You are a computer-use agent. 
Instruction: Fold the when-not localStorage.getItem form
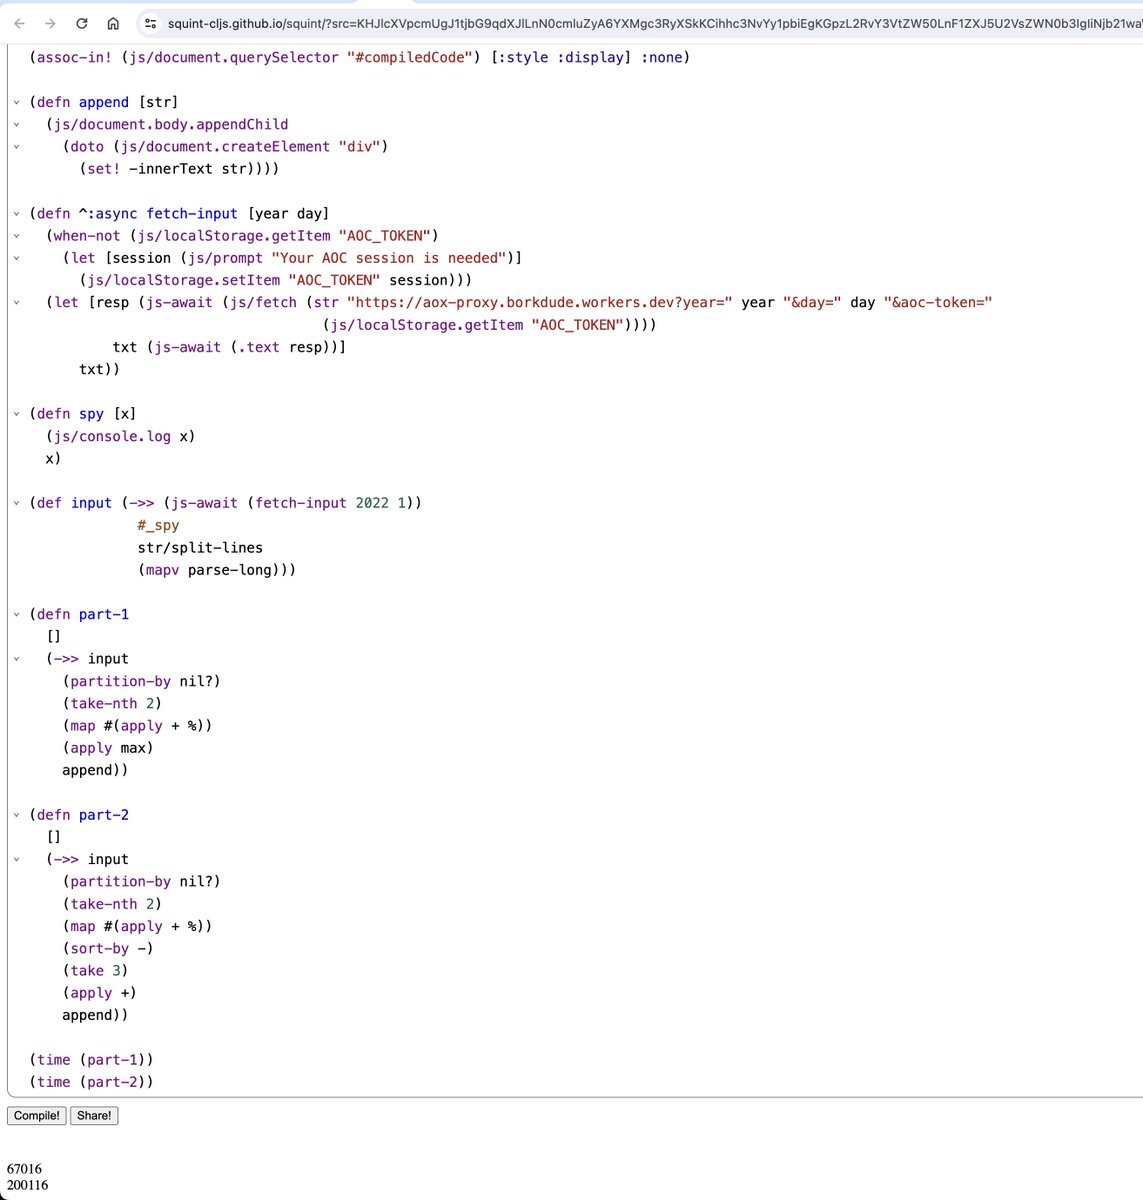(x=17, y=235)
